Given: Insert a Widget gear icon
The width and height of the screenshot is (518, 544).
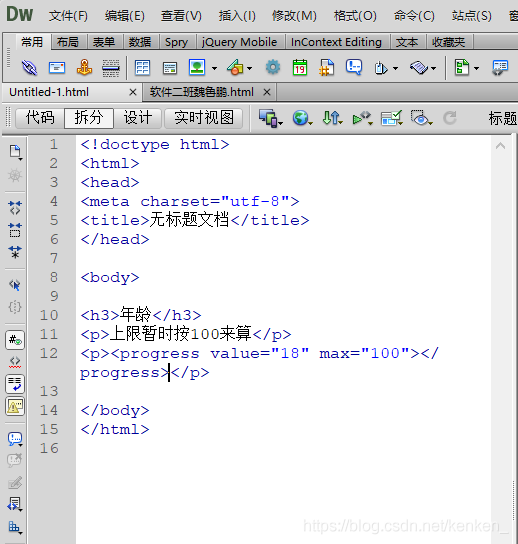Looking at the screenshot, I should point(273,67).
